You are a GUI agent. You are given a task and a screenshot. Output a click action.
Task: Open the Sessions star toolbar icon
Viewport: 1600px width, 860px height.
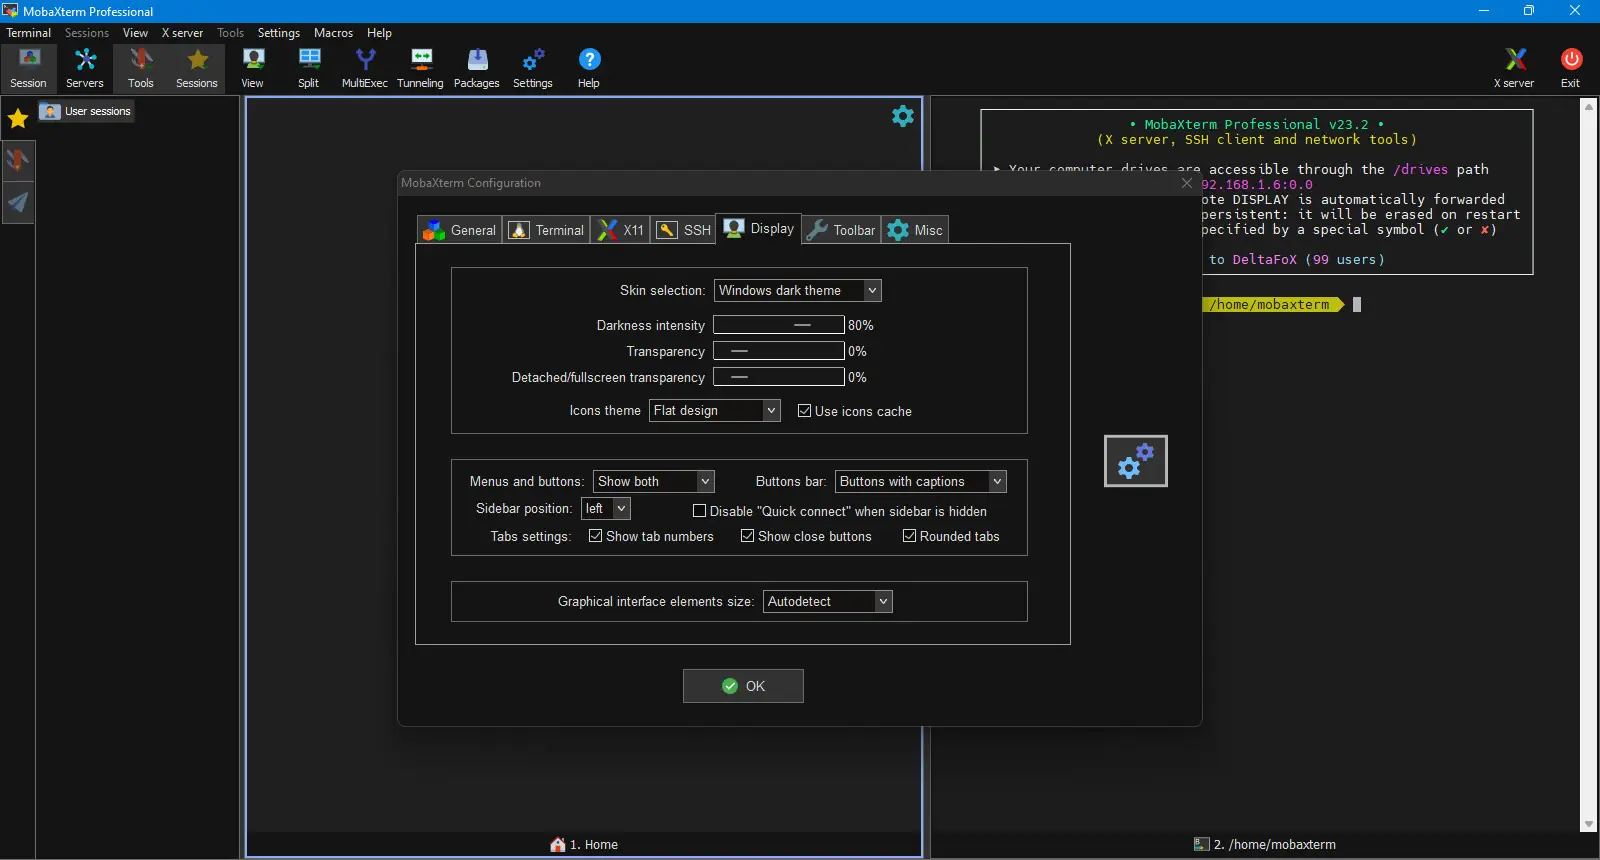pos(197,68)
